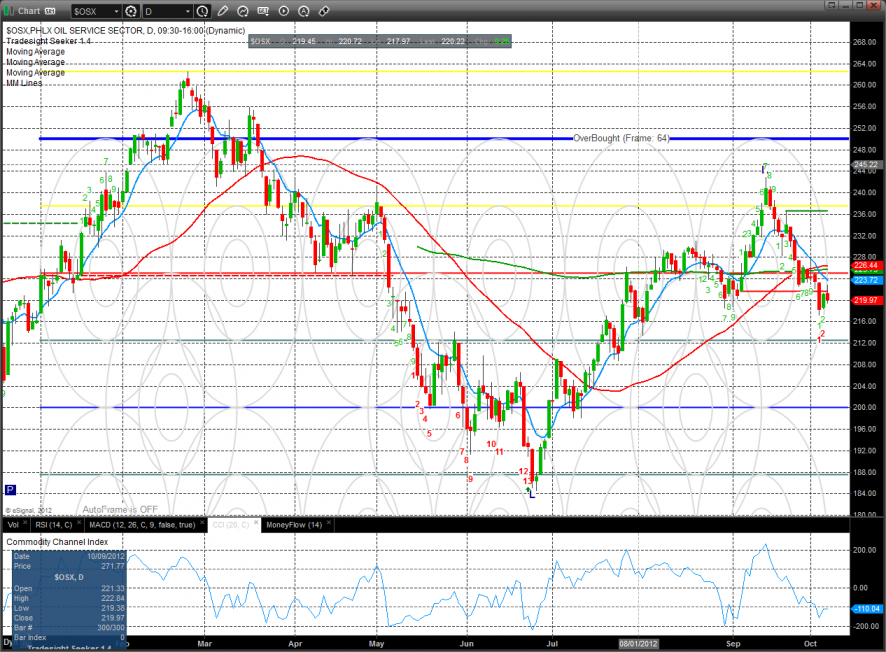The width and height of the screenshot is (886, 652).
Task: Close the MoneyFlow (14) tab
Action: pos(328,523)
